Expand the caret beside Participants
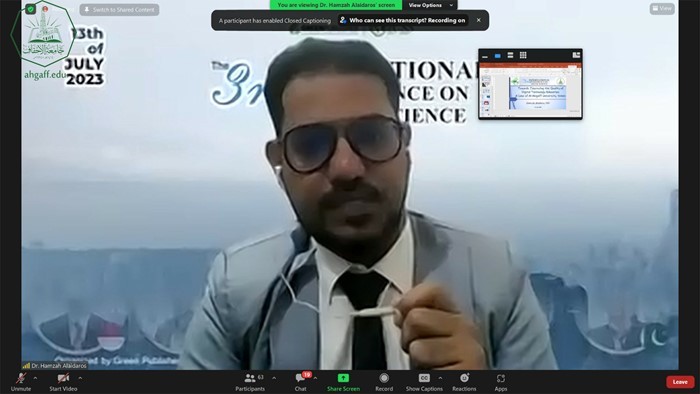Viewport: 700px width, 394px height. (274, 378)
